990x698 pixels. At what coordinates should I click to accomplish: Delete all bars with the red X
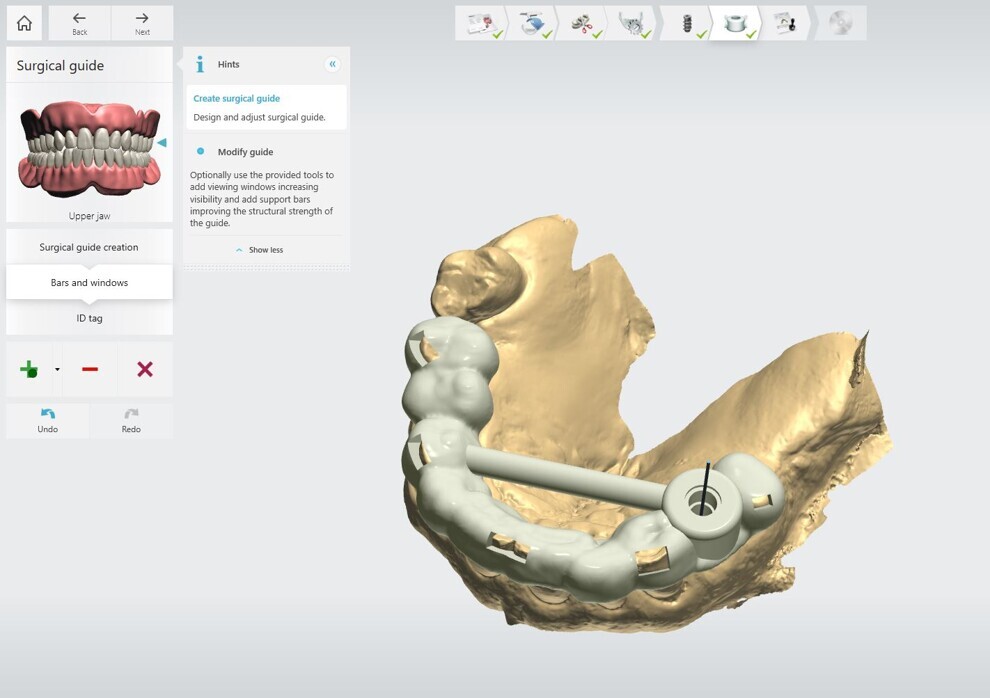pos(144,368)
